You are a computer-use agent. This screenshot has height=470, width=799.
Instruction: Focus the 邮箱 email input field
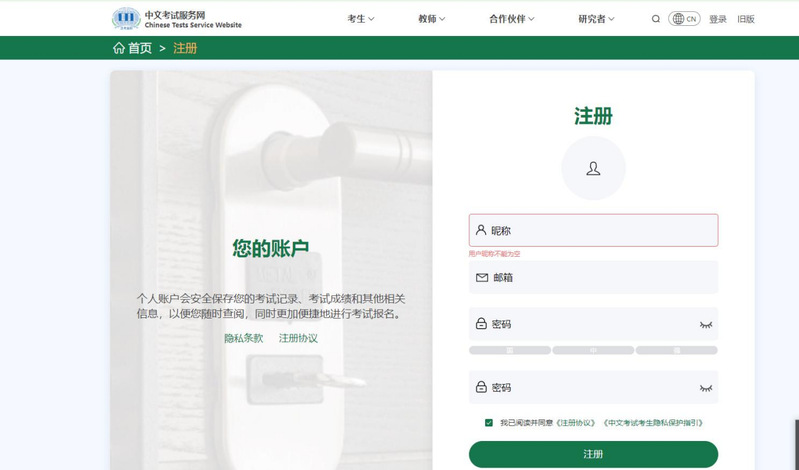[x=593, y=277]
